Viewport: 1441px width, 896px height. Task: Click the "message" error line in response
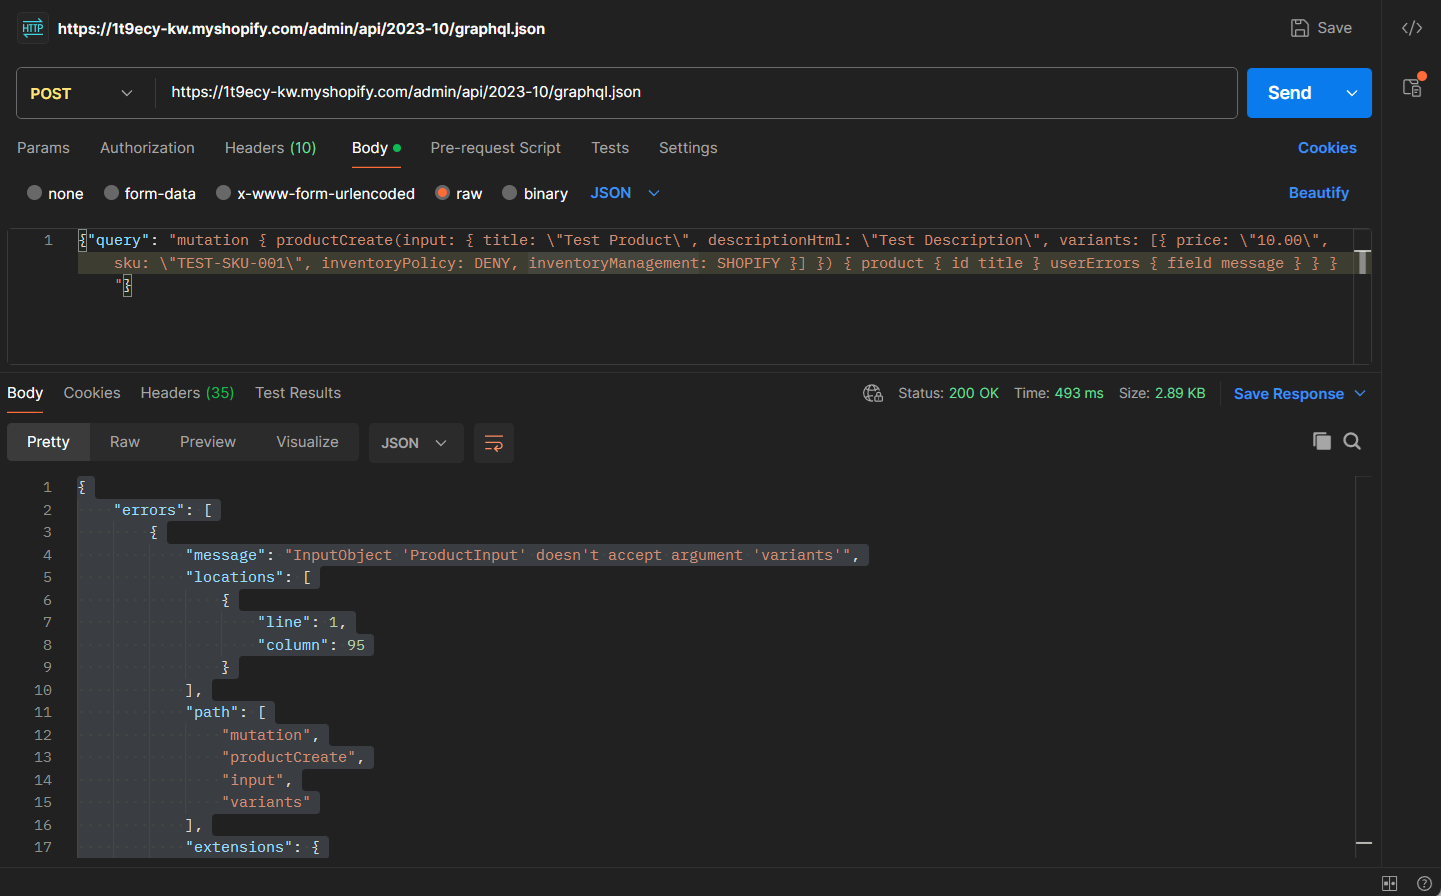point(522,555)
